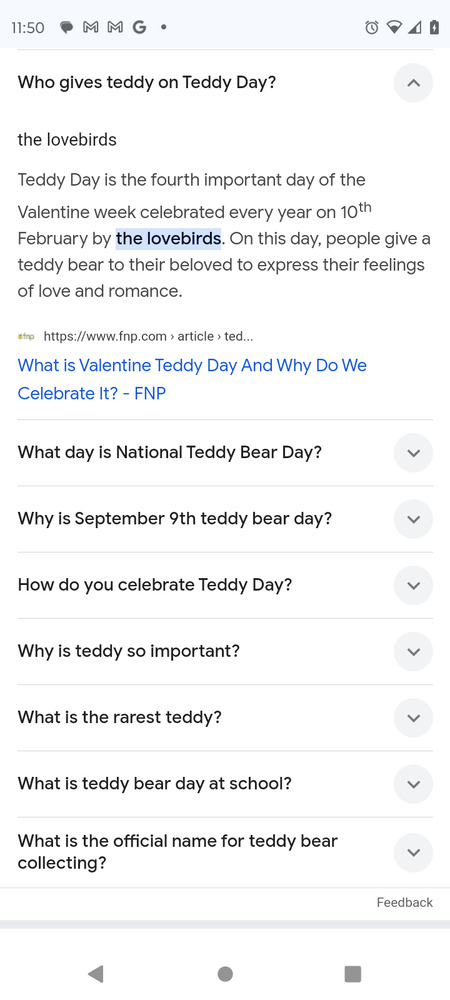Tap the first Gmail notification icon
Viewport: 450px width, 1000px height.
pos(90,27)
